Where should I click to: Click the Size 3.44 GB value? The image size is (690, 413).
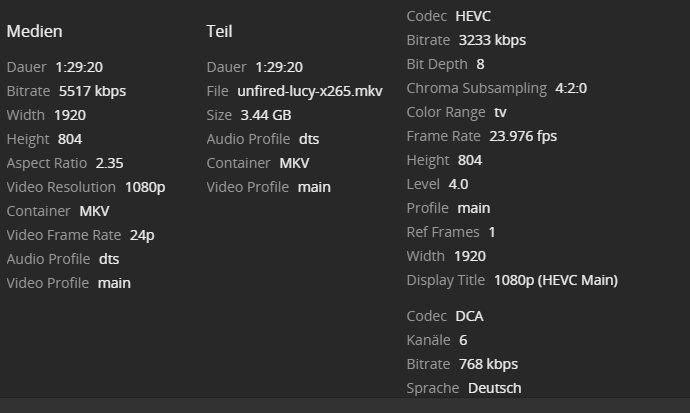[266, 115]
